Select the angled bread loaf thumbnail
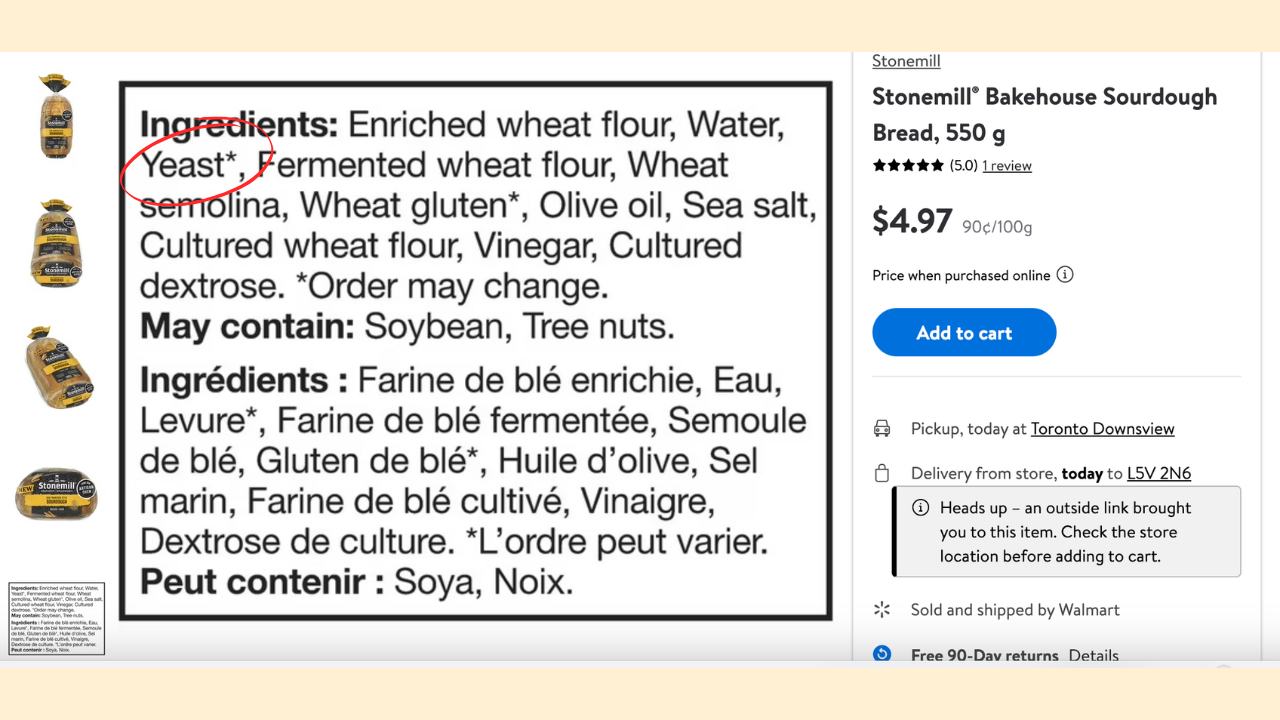This screenshot has width=1280, height=720. pos(57,368)
